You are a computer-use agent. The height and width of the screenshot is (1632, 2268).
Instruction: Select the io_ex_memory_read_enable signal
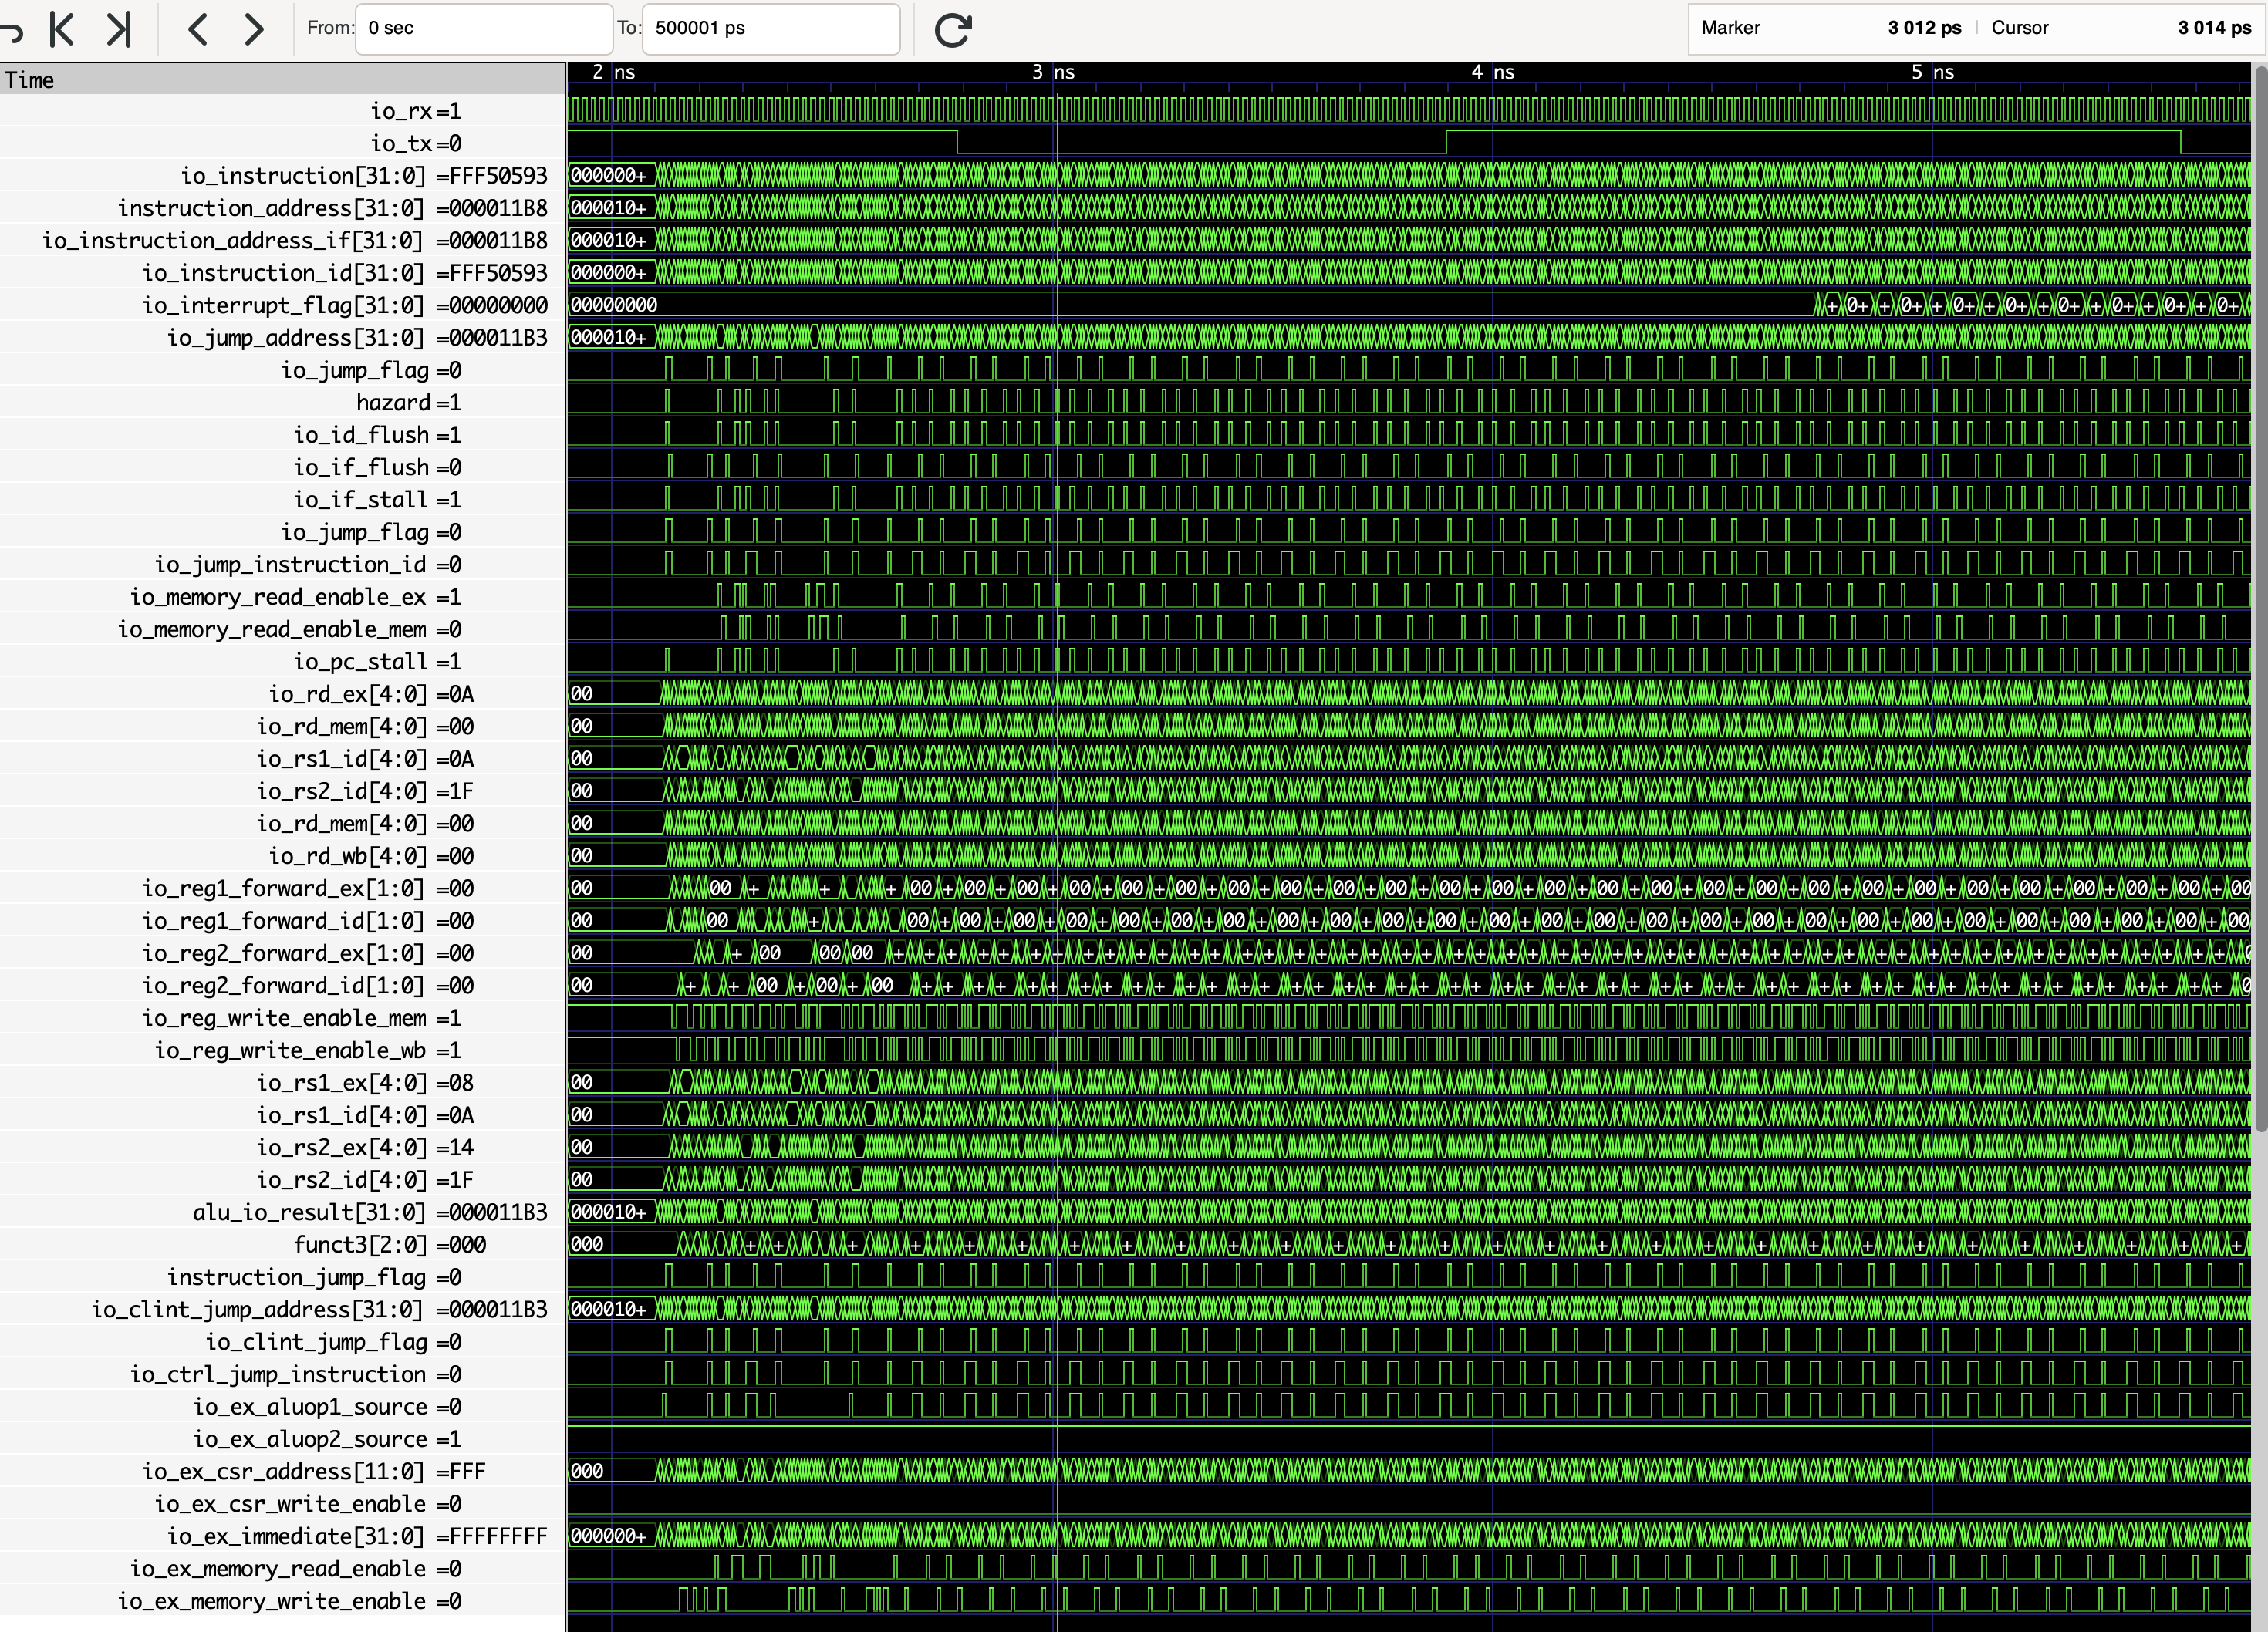(282, 1569)
